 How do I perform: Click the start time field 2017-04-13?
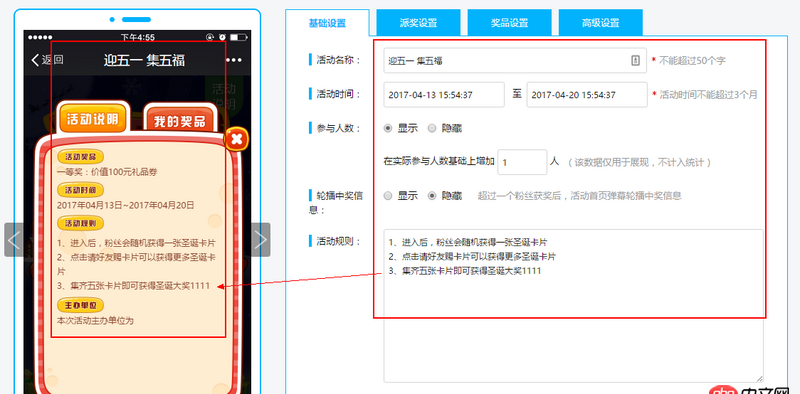(444, 95)
